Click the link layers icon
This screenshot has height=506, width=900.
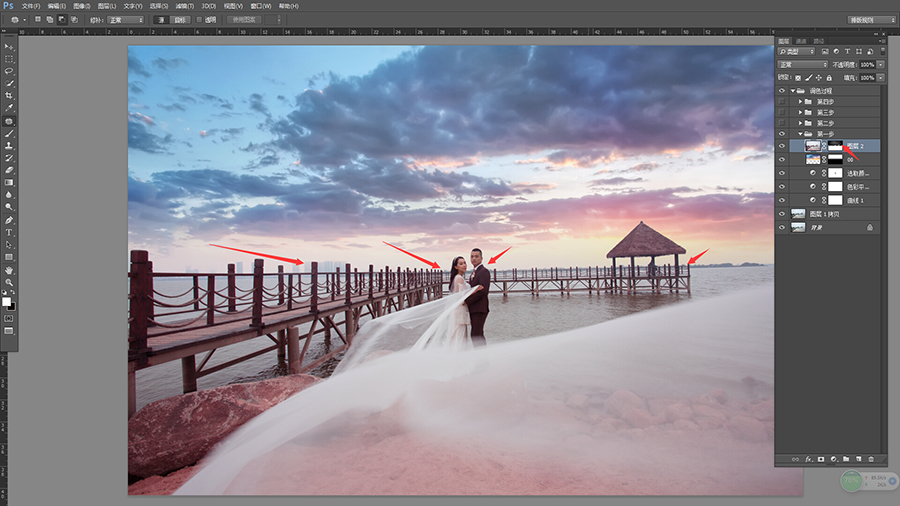coord(795,459)
